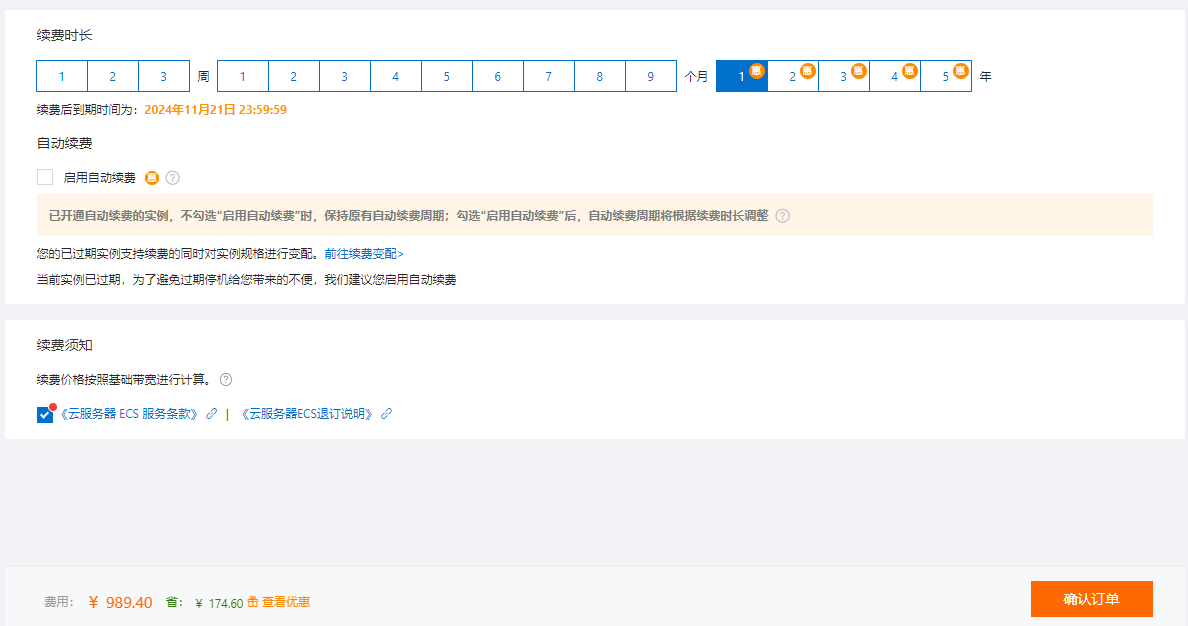Open the help icon after "启用自动续费"

pyautogui.click(x=174, y=178)
